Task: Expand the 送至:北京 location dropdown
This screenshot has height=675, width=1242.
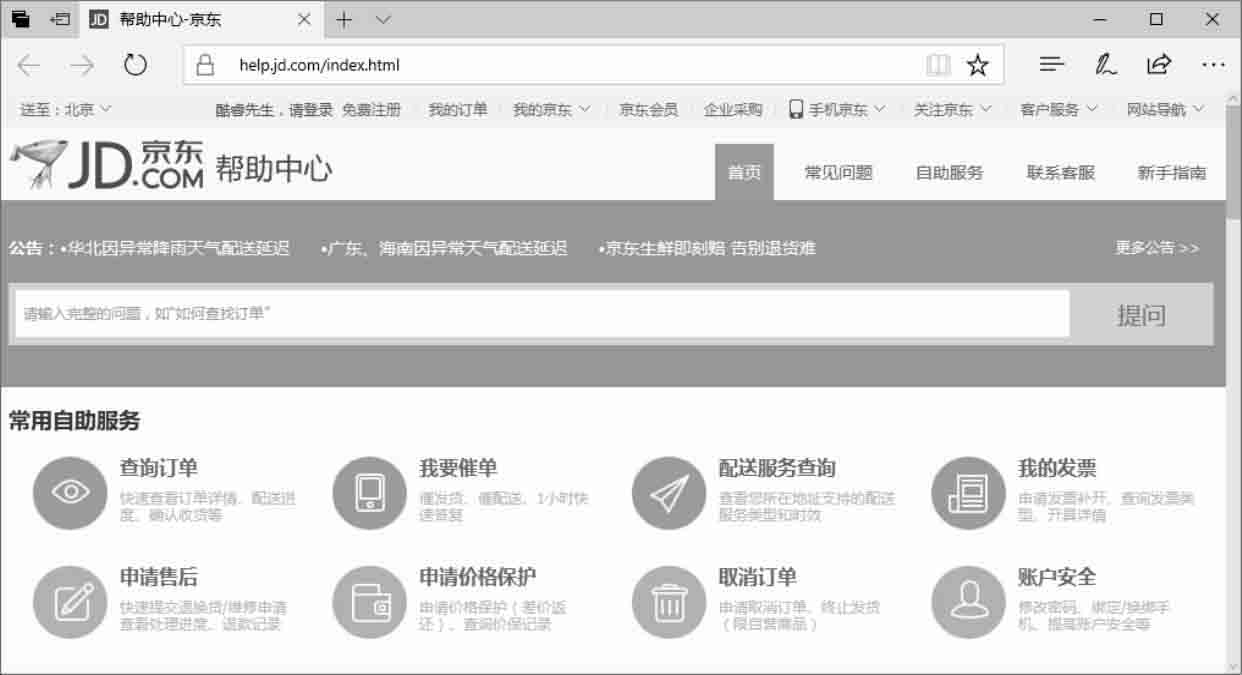Action: click(x=66, y=109)
